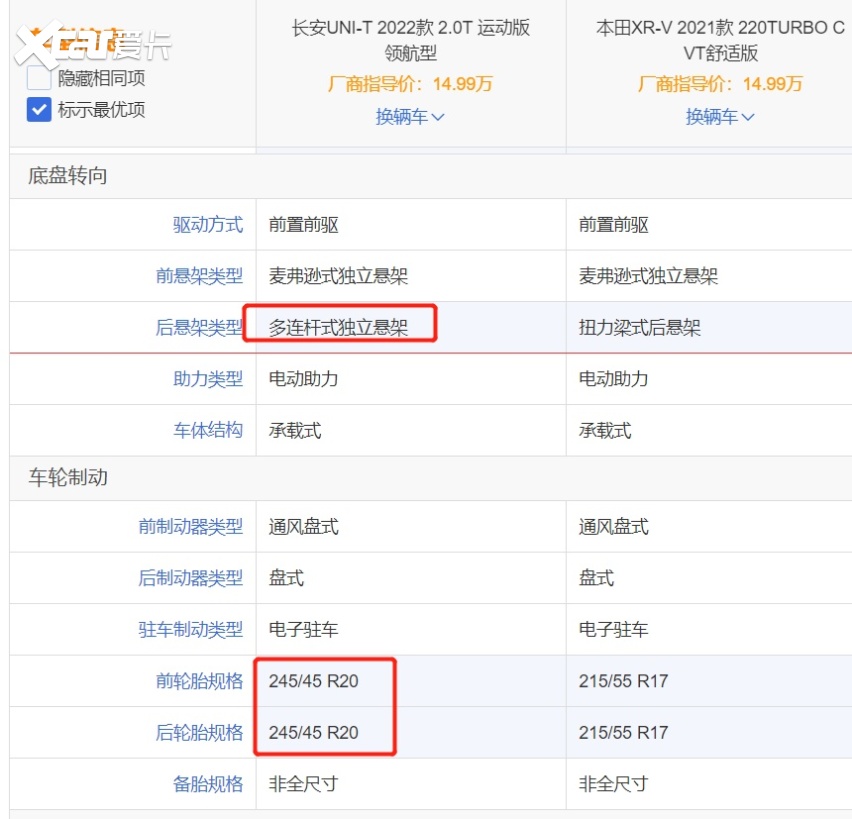Open the 长安UNI-T 2022款 model title
The image size is (852, 819).
click(x=411, y=40)
